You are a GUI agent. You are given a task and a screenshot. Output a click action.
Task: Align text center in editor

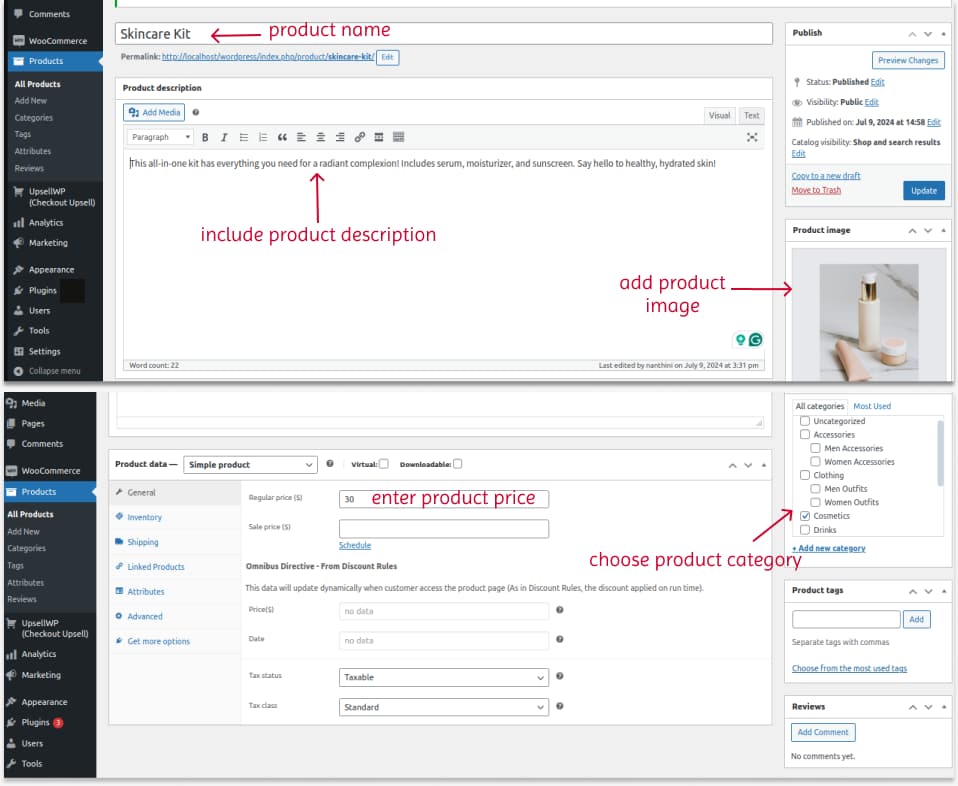point(321,138)
